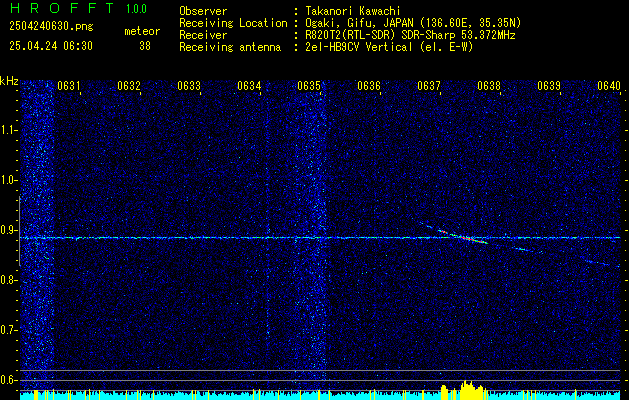Viewport: 629px width, 400px height.
Task: Click the 'Observer' field label
Action: [x=203, y=11]
